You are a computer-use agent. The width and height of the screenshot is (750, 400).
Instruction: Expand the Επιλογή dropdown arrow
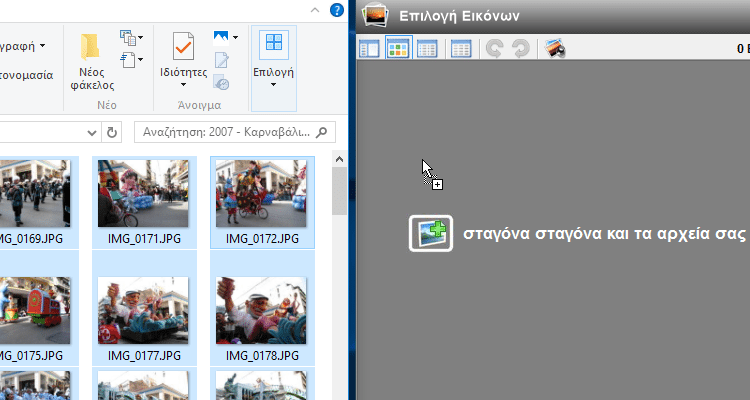coord(274,85)
